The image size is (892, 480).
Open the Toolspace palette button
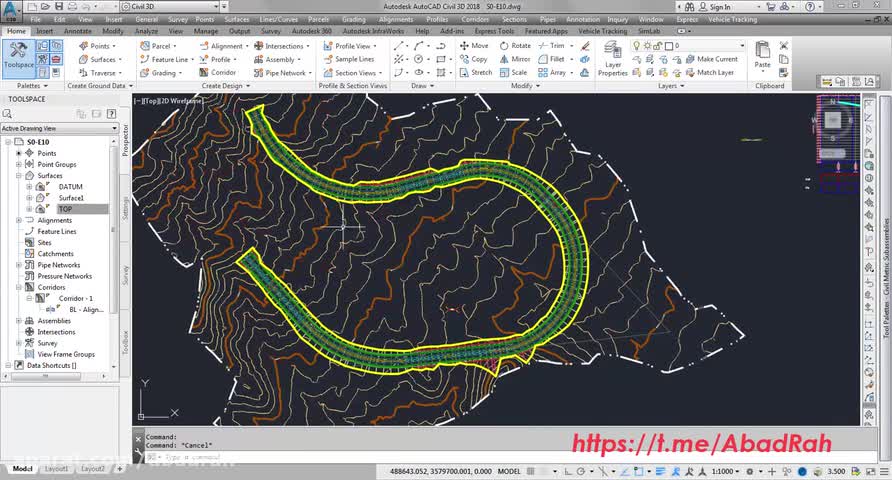click(x=18, y=57)
